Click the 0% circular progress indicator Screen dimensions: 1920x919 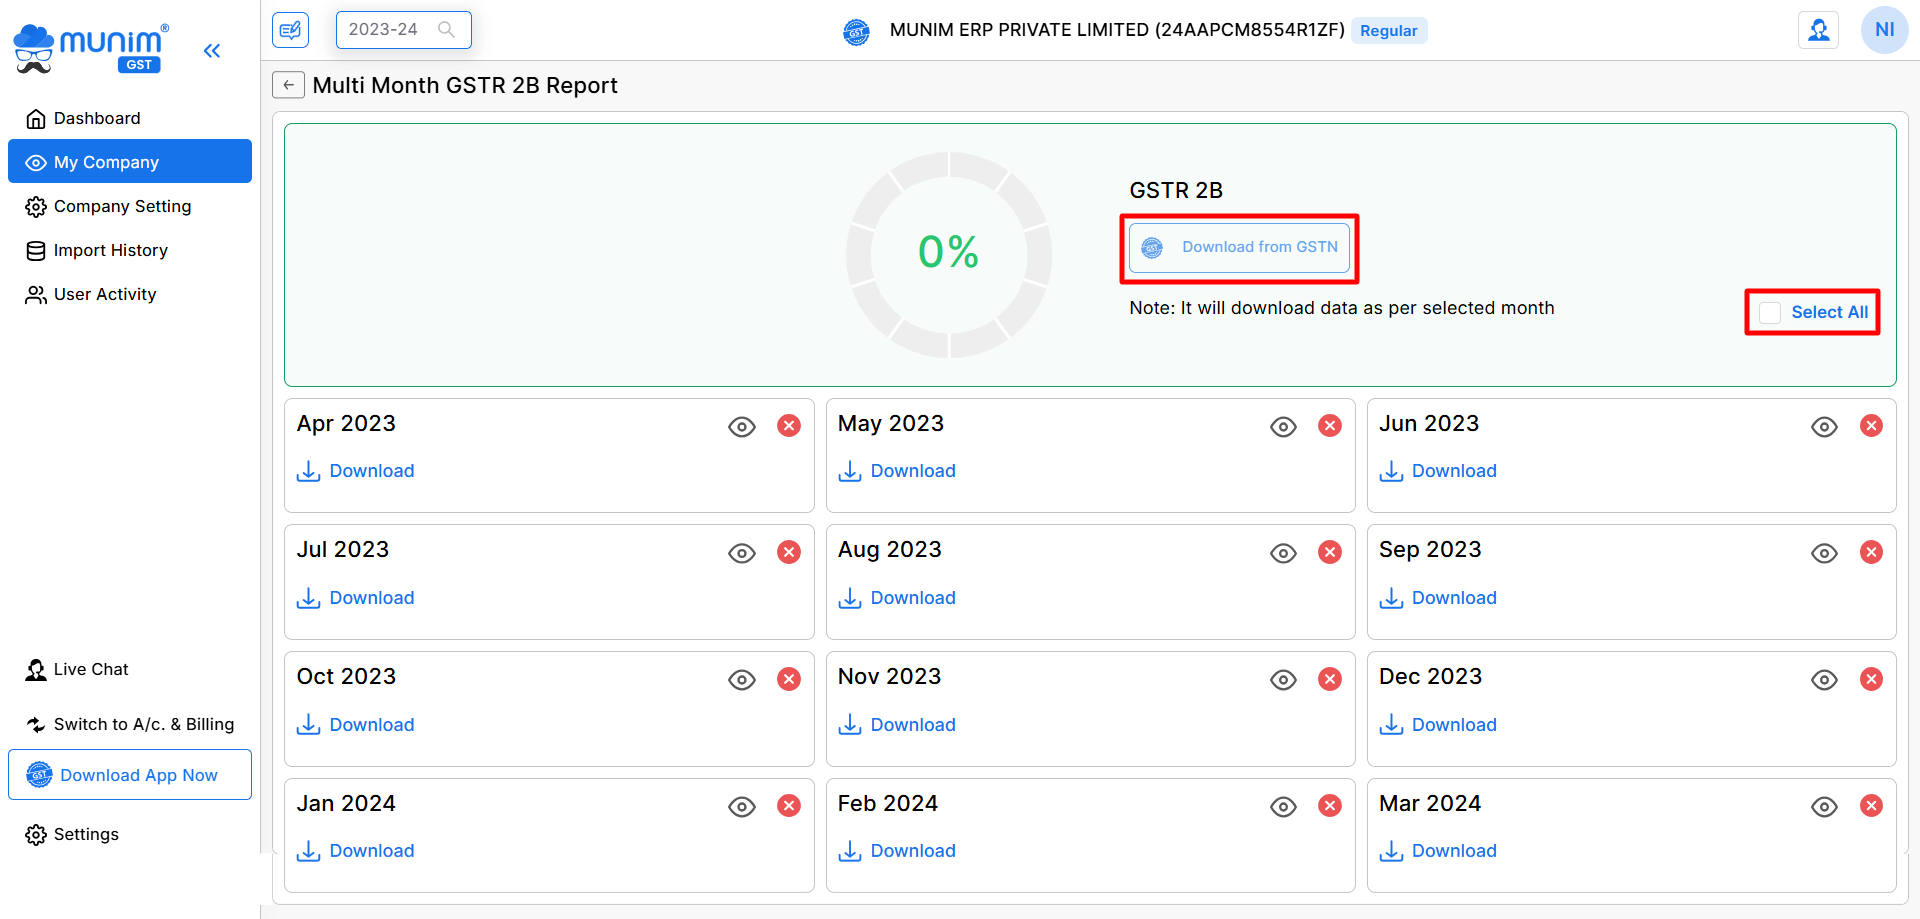click(x=948, y=254)
